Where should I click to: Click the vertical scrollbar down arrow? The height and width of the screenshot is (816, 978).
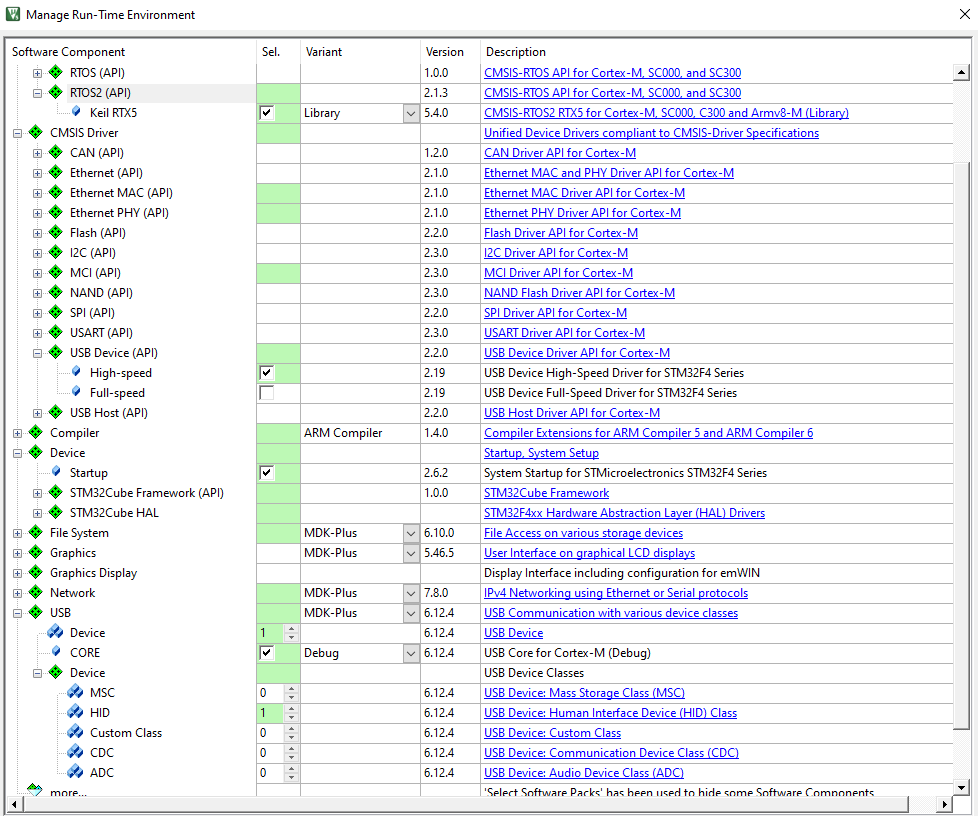click(x=961, y=788)
